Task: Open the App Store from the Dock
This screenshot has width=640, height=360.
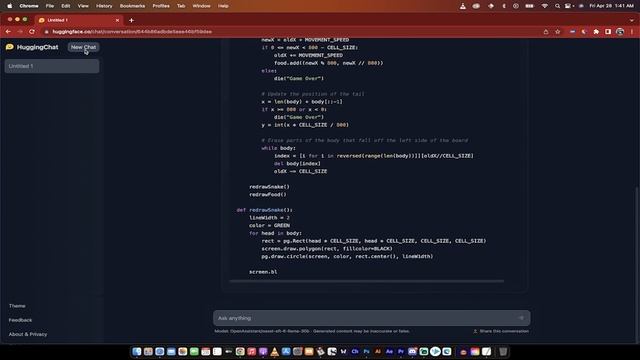Action: click(286, 351)
